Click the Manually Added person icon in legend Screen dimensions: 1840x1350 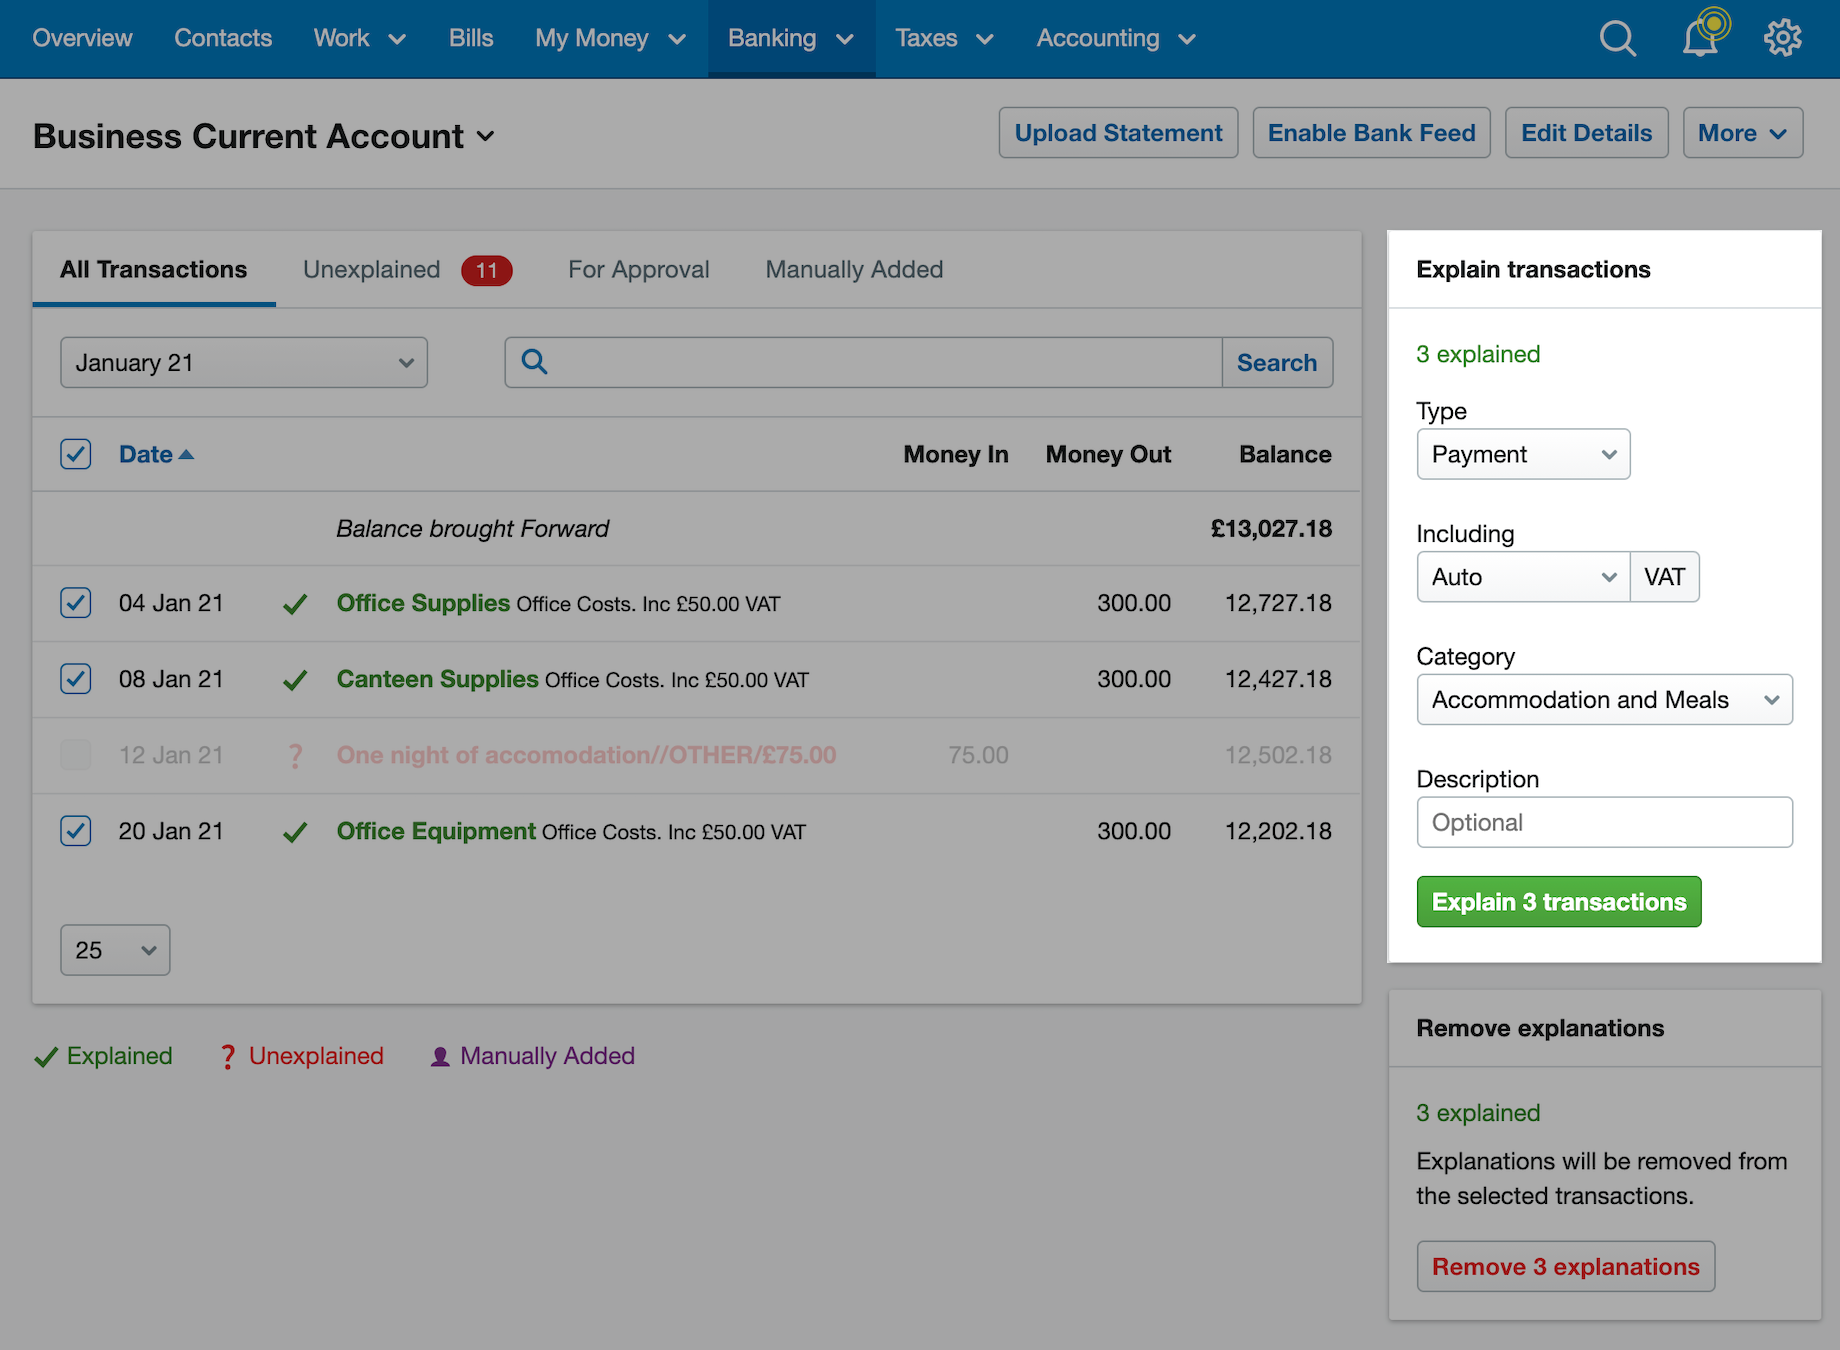440,1057
